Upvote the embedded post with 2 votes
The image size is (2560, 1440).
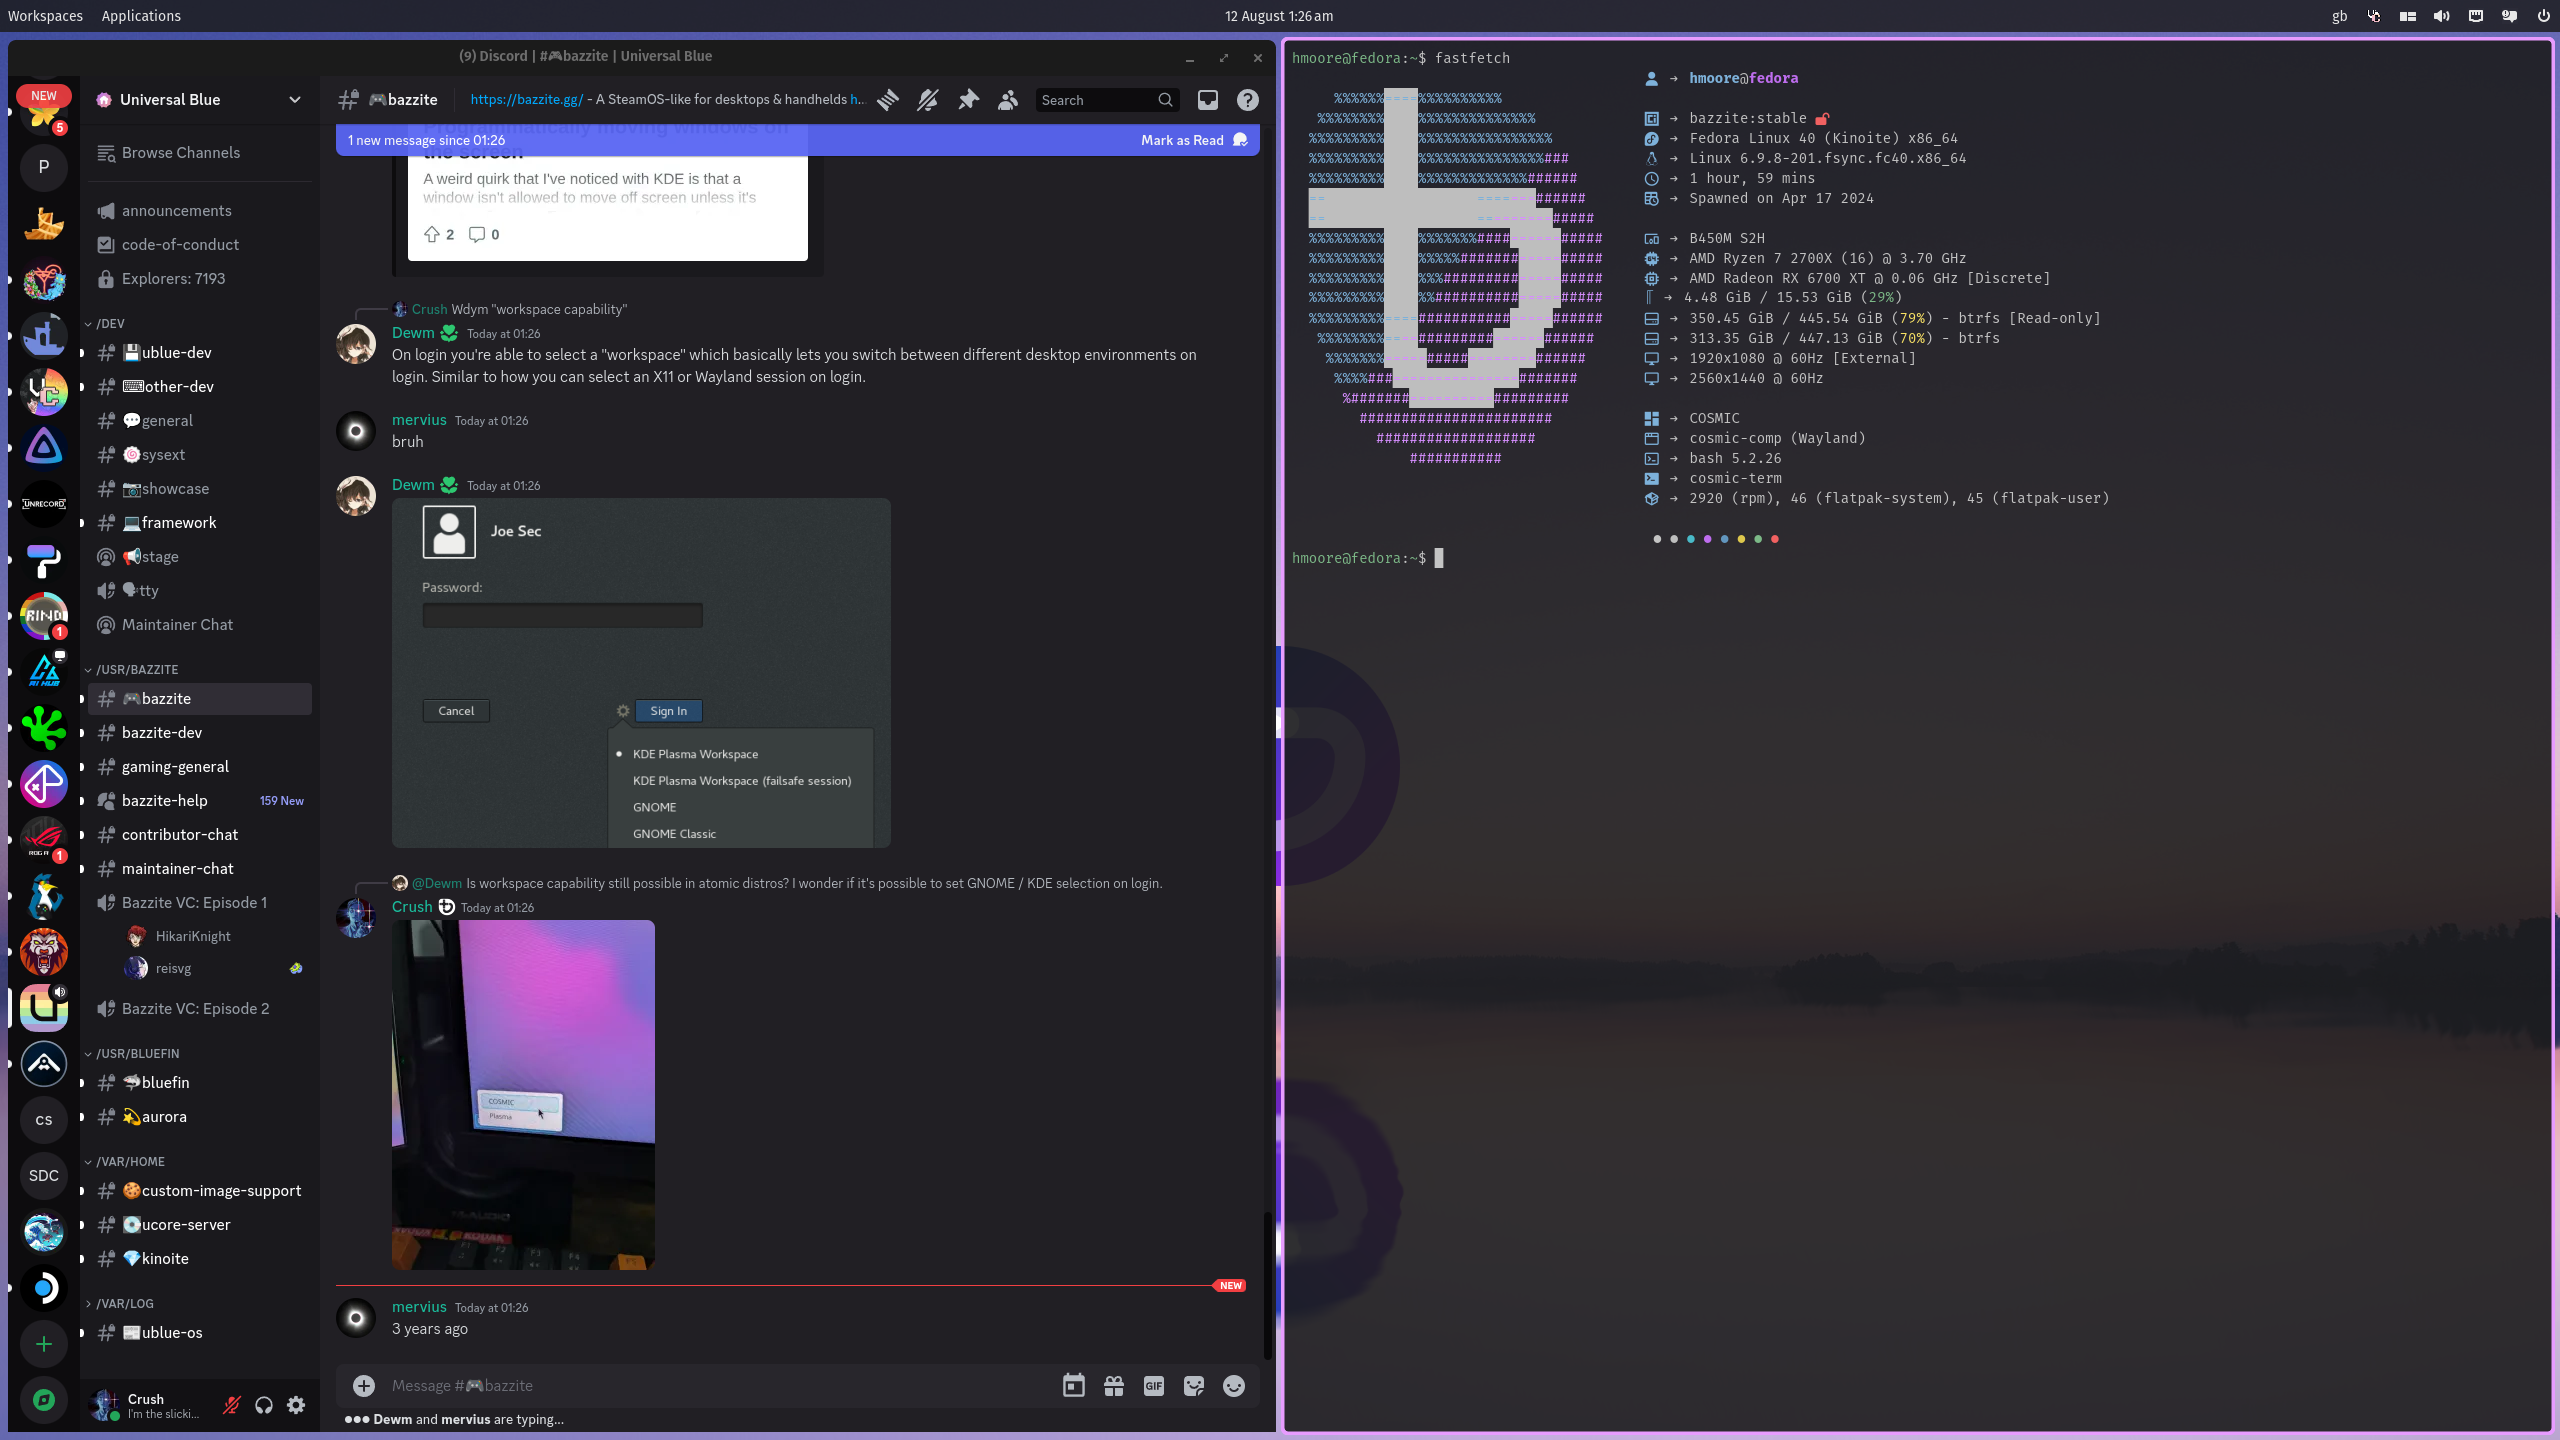point(432,234)
